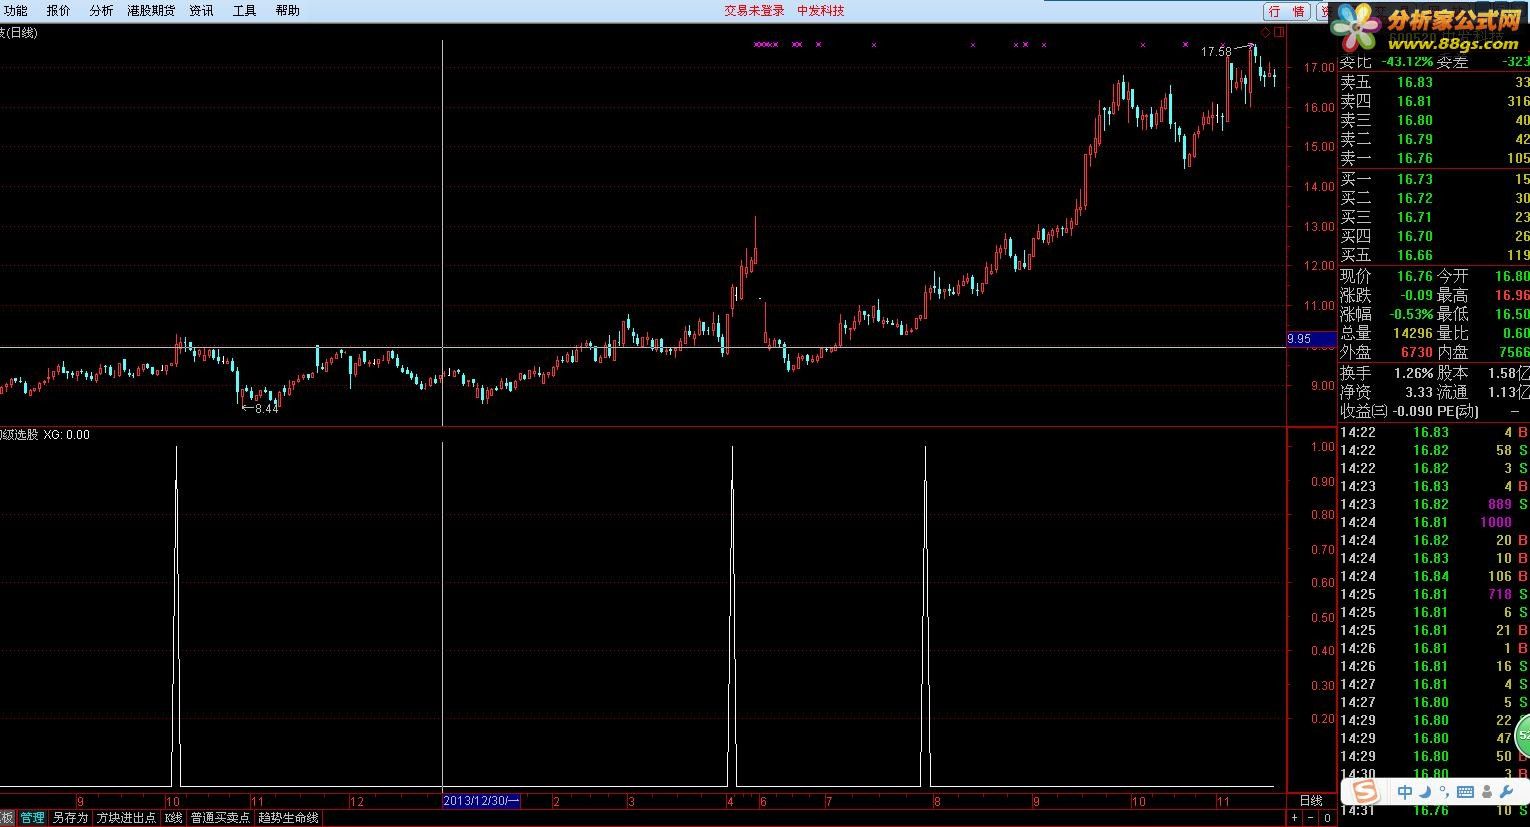
Task: Click the 14:24 trade with volume 1000
Action: pyautogui.click(x=1434, y=522)
